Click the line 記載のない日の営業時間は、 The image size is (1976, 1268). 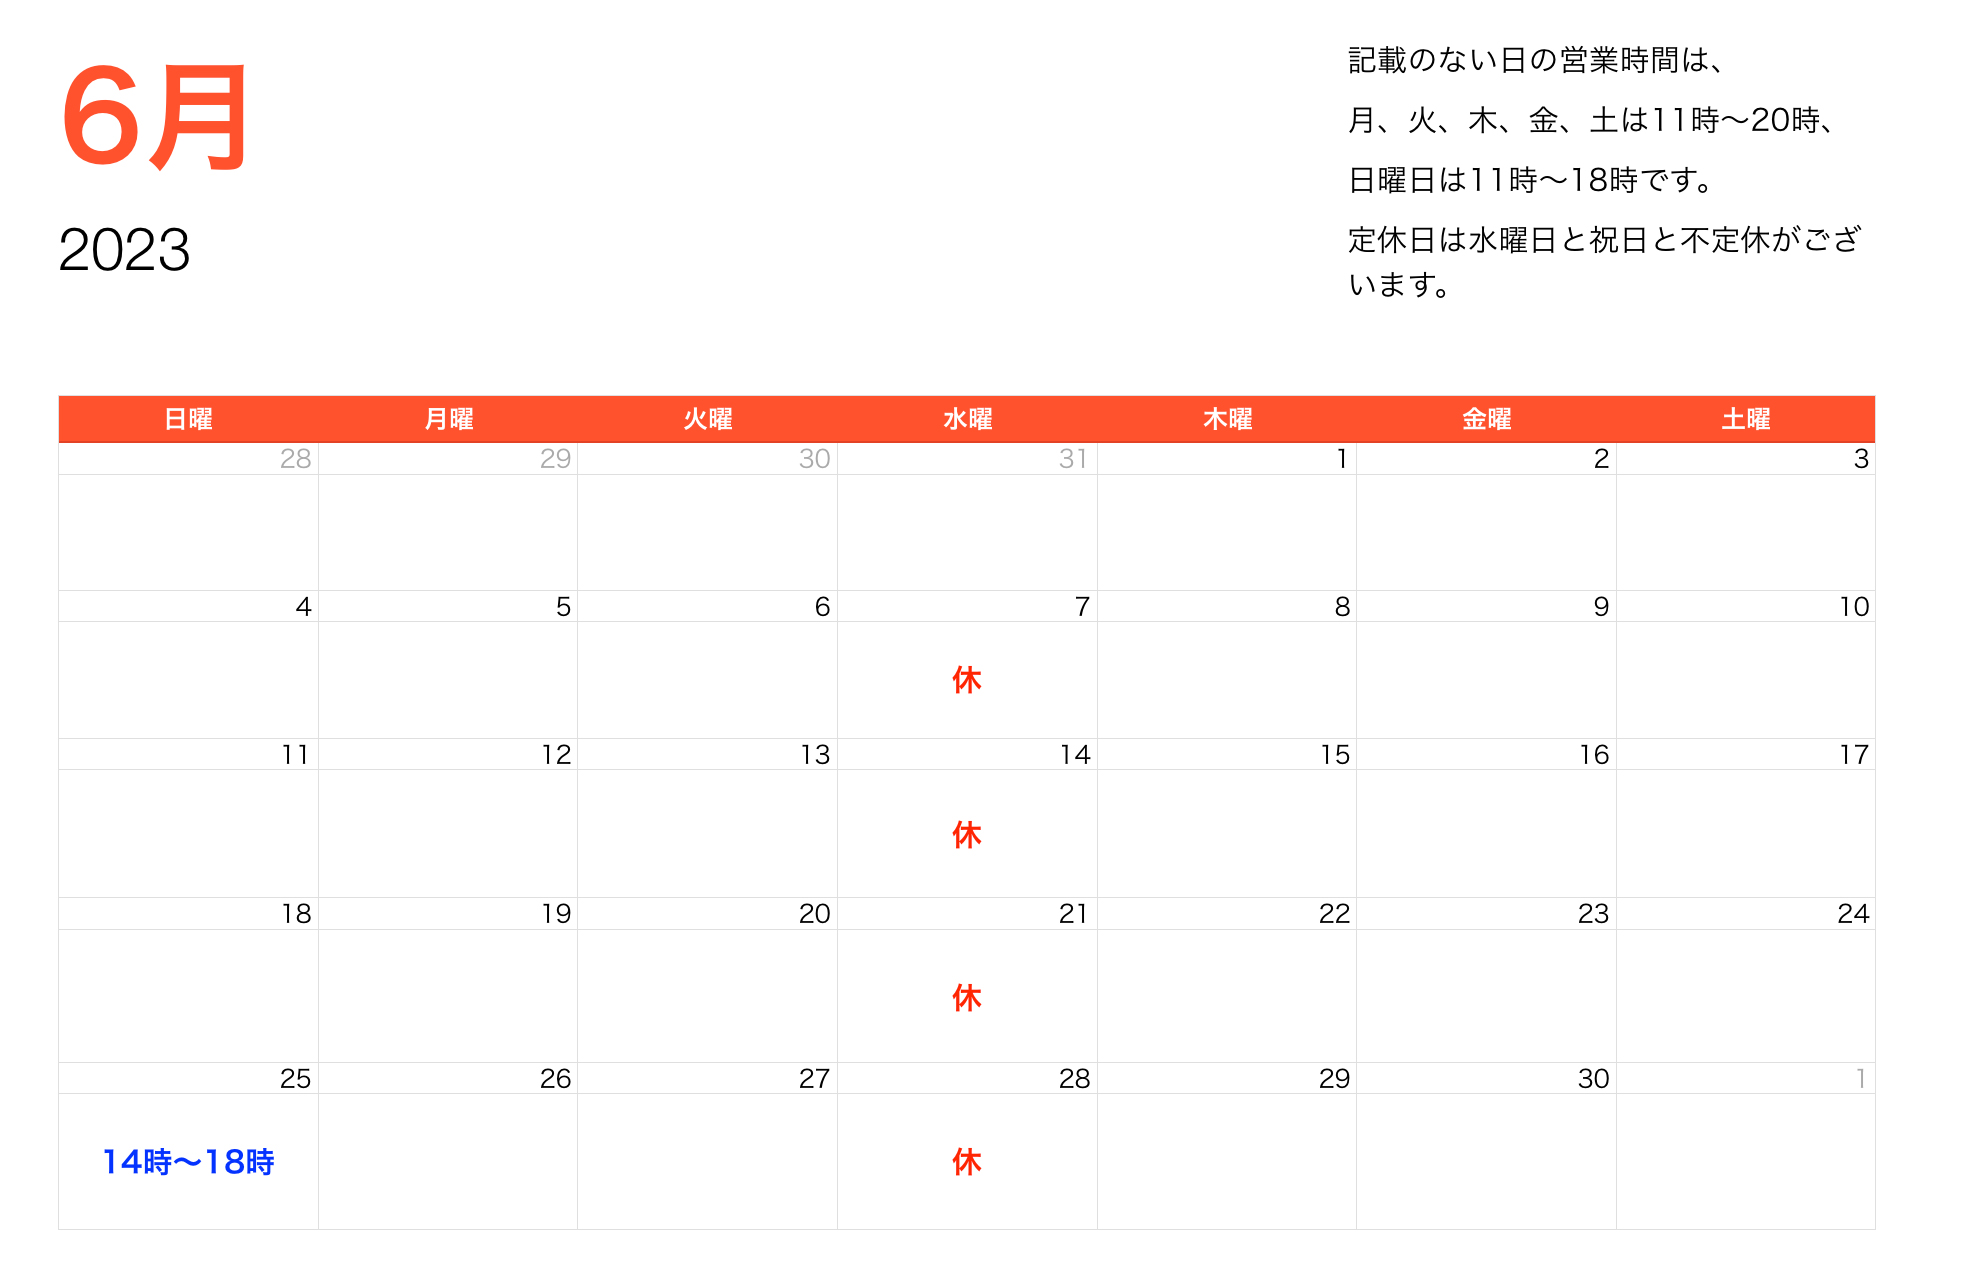[1536, 61]
